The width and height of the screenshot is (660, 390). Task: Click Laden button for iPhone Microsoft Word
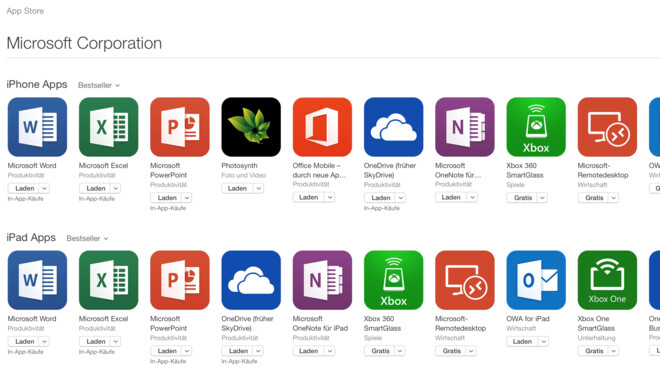tap(24, 188)
